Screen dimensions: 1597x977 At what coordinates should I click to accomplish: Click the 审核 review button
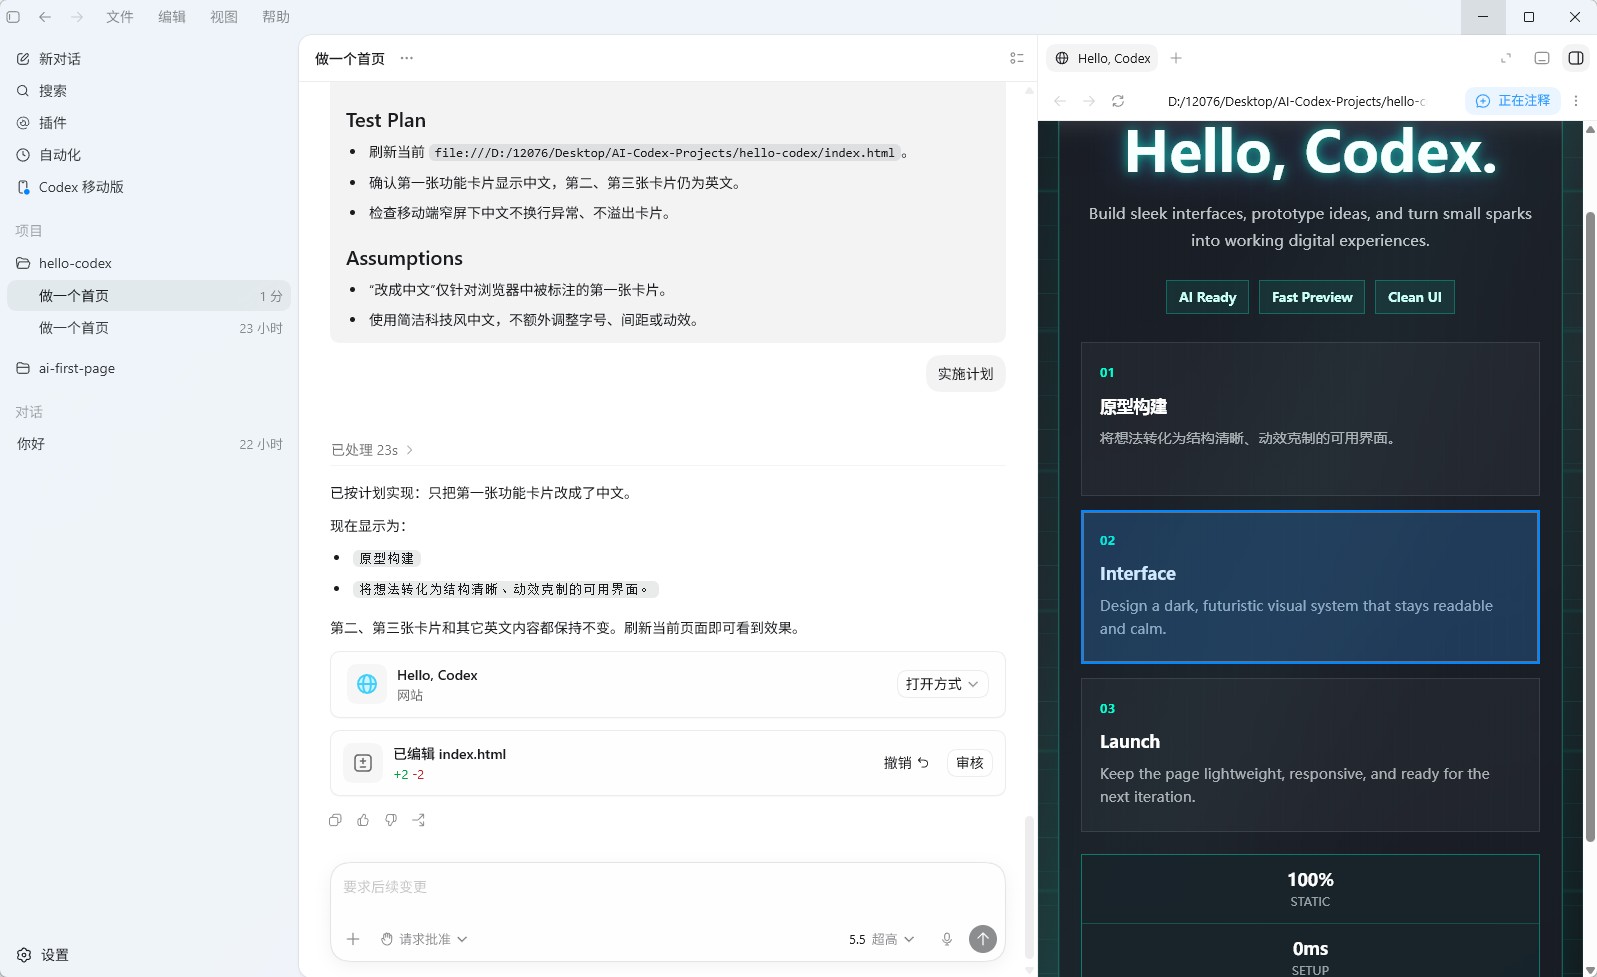coord(970,763)
